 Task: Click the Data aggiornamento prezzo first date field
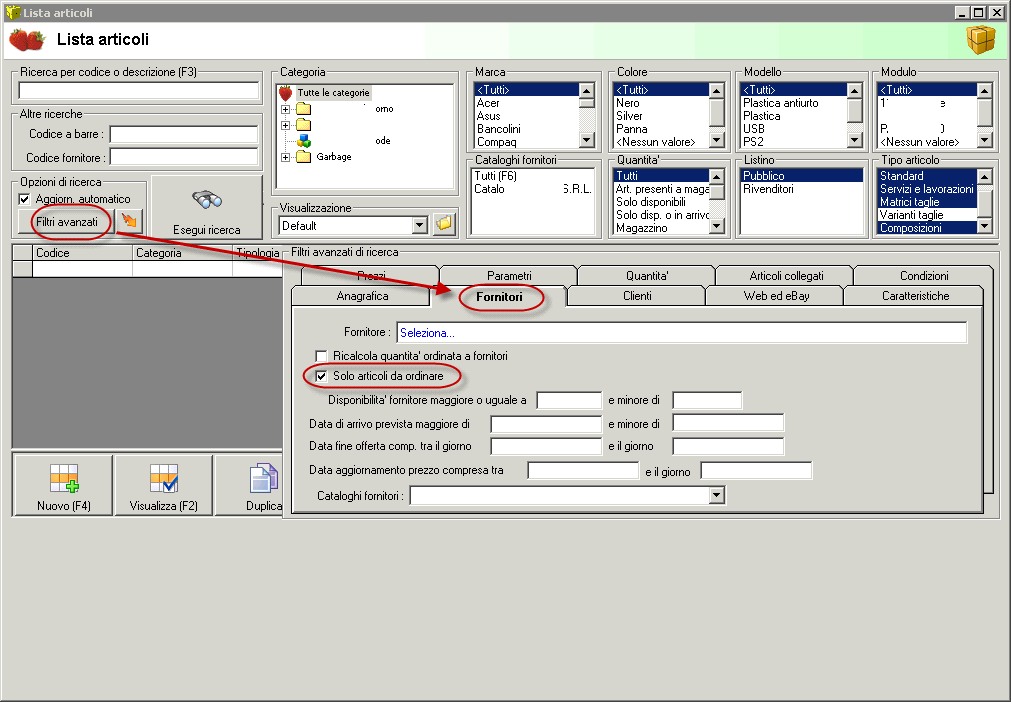coord(583,471)
